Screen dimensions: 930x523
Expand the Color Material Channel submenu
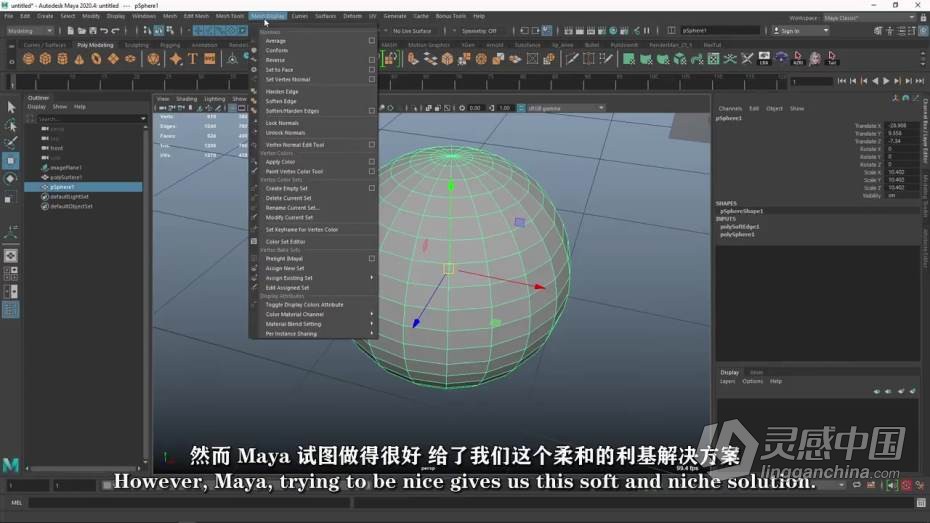(314, 314)
